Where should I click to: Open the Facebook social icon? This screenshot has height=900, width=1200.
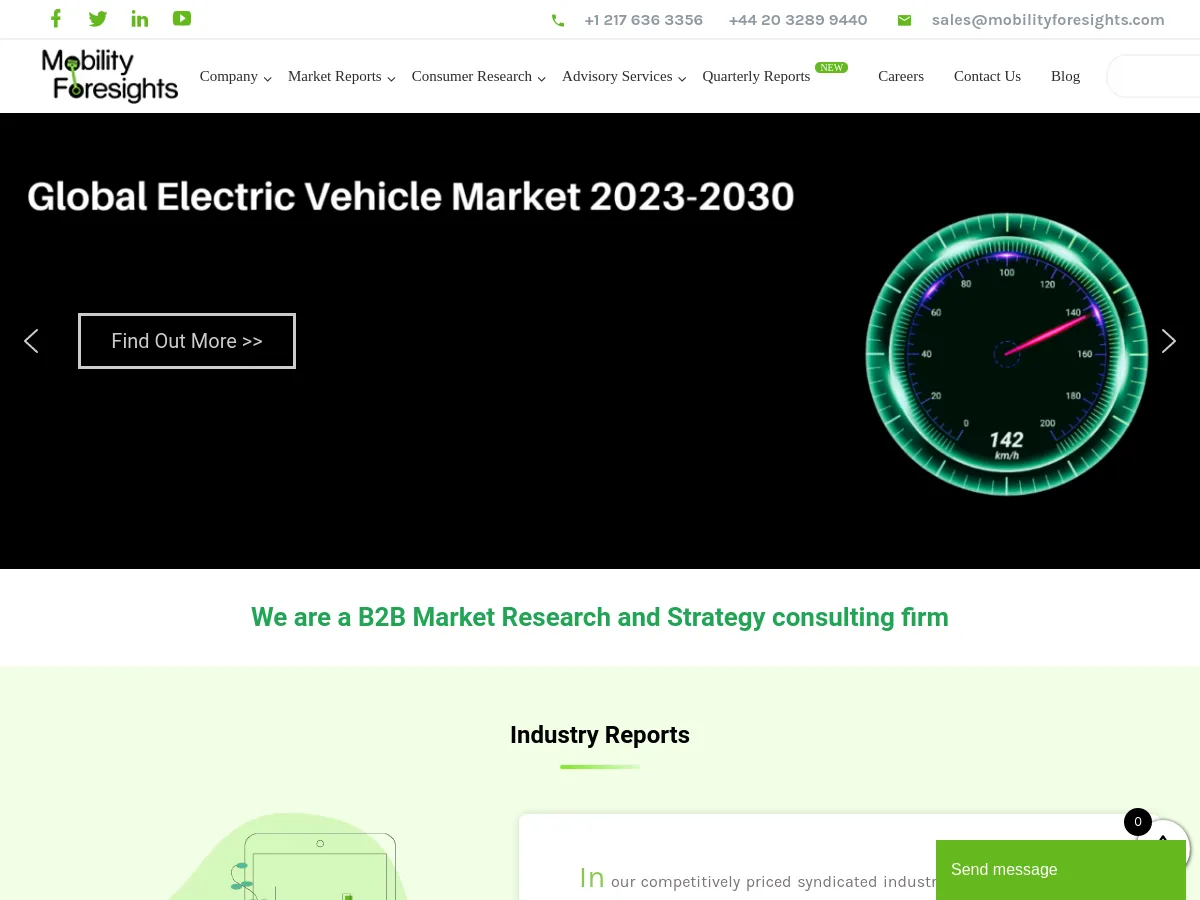tap(56, 18)
